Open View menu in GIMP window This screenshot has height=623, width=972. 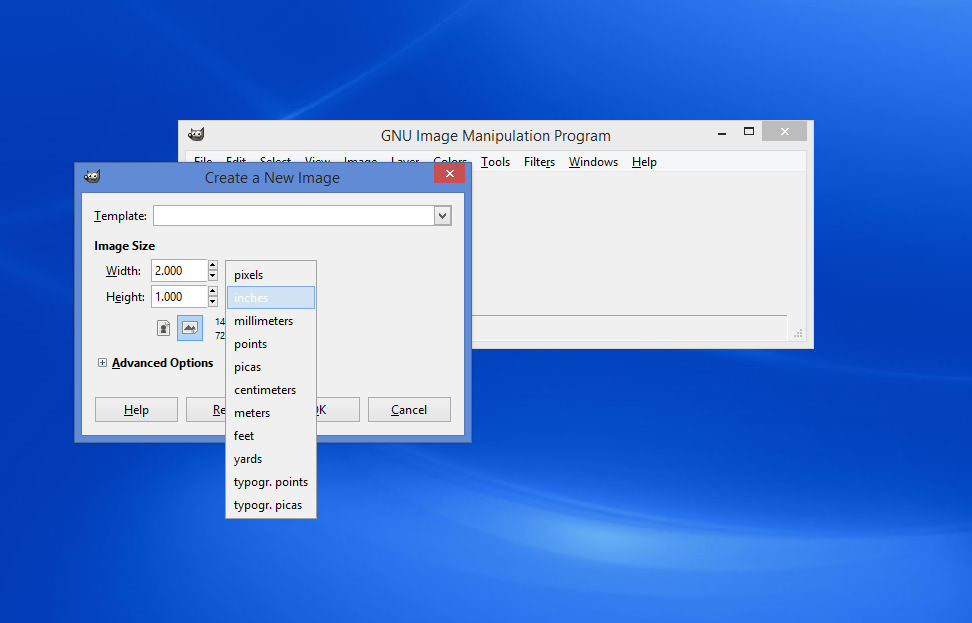click(317, 159)
